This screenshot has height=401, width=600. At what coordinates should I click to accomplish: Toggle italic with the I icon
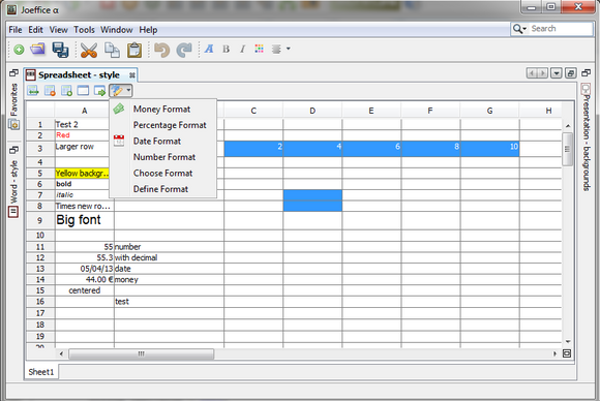coord(243,49)
